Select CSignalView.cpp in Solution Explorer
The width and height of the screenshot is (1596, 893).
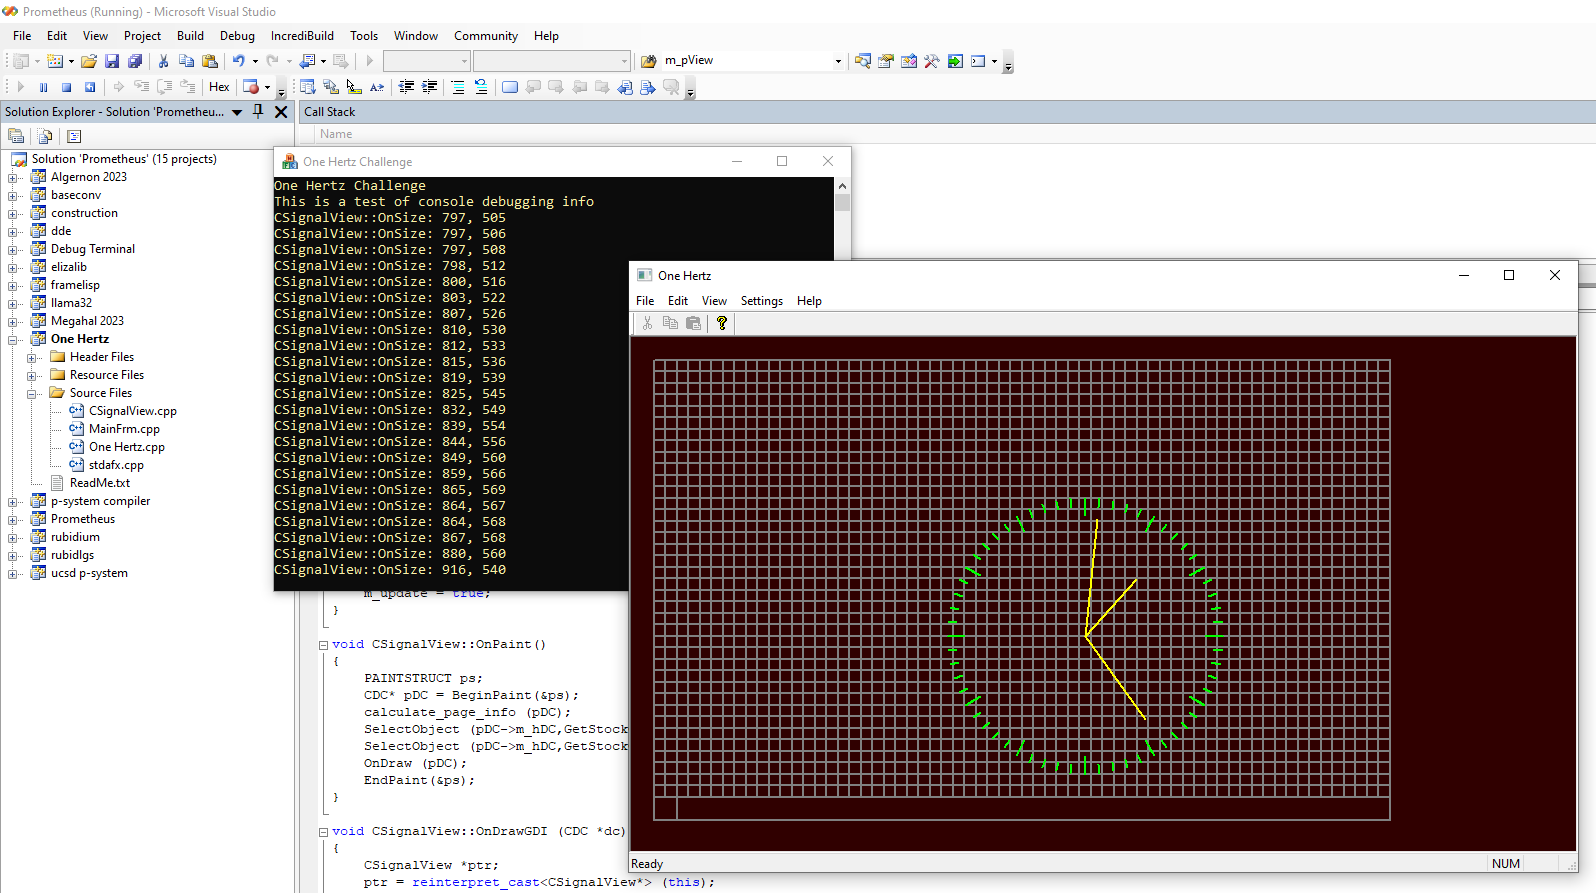tap(132, 411)
